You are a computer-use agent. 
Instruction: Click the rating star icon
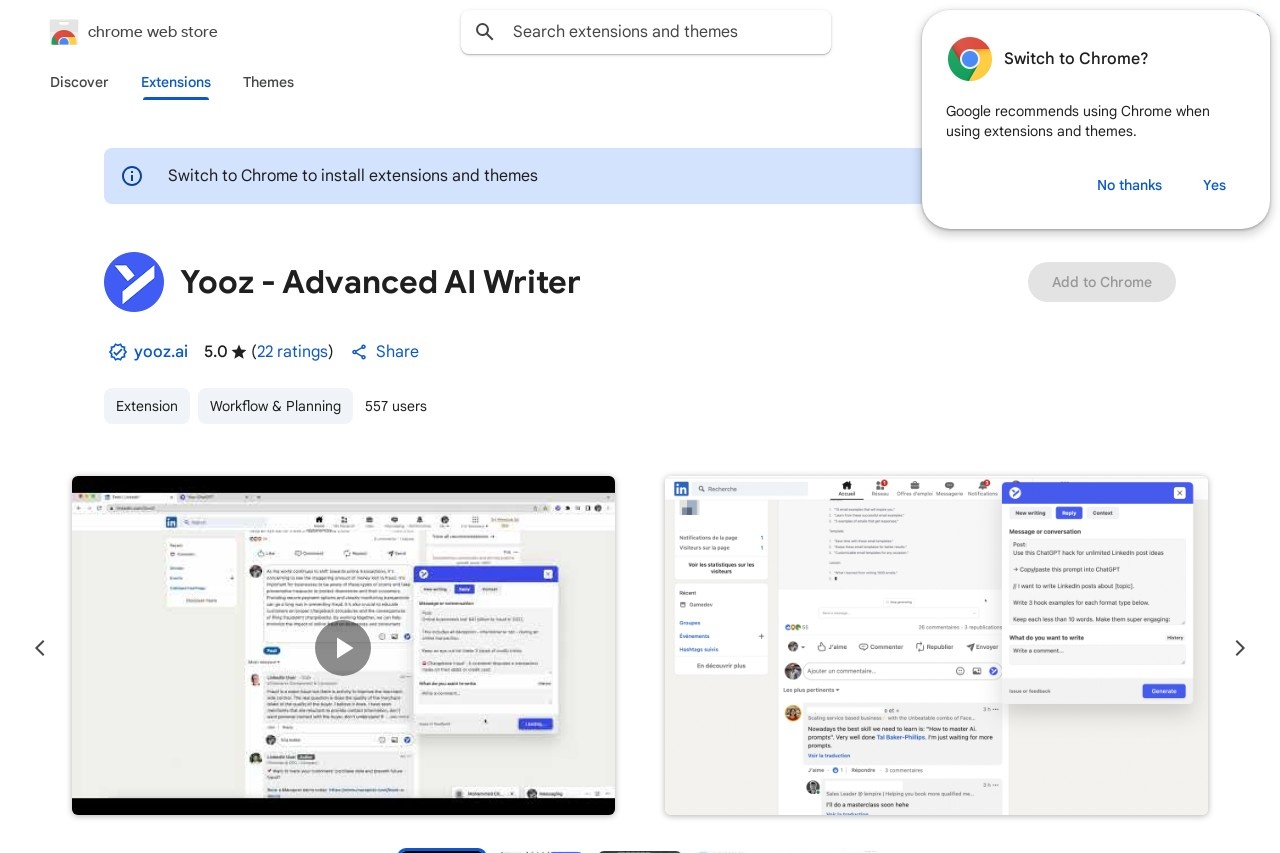click(x=239, y=352)
